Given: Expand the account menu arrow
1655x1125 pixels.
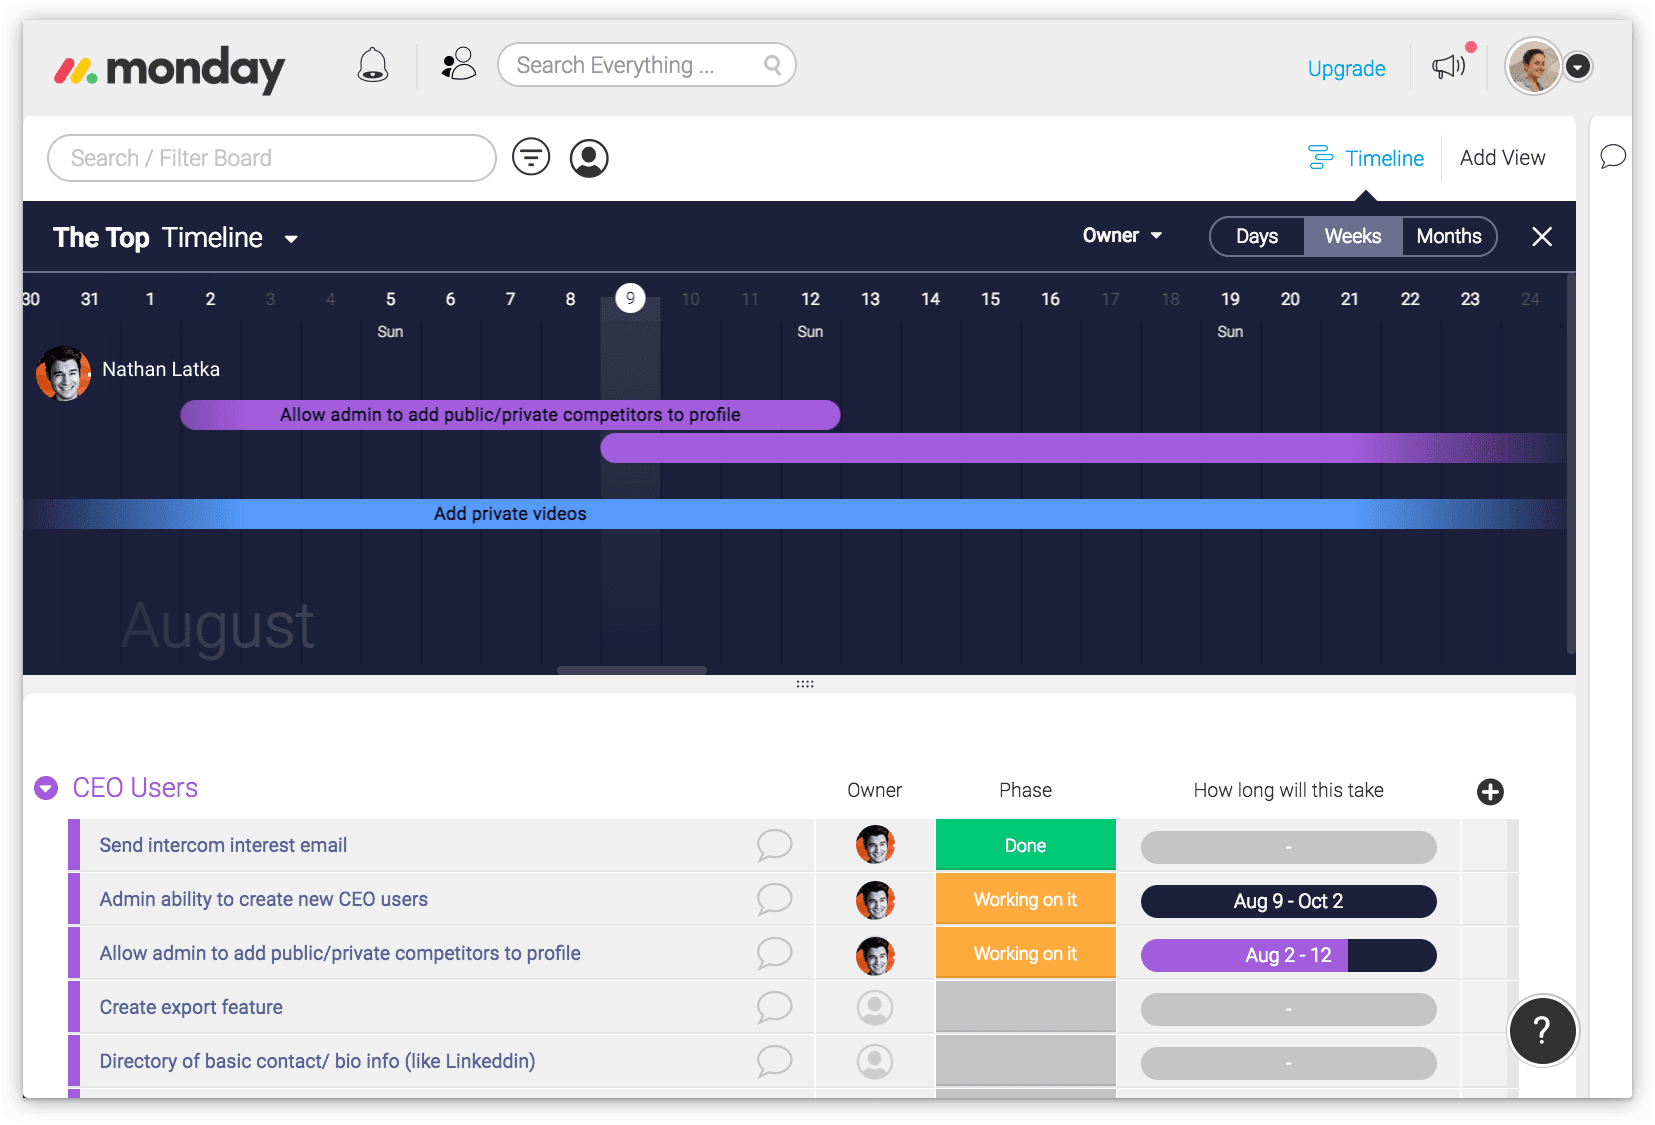Looking at the screenshot, I should 1578,67.
